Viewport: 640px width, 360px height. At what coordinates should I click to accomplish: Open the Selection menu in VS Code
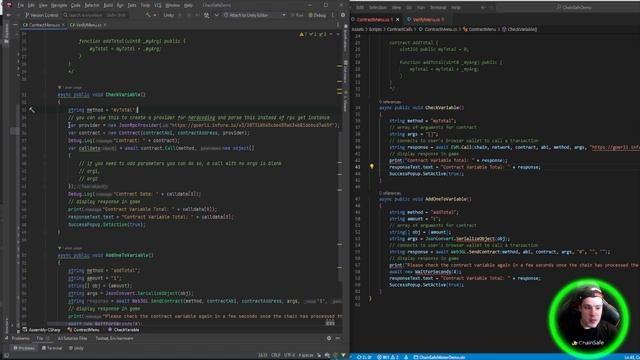pos(378,7)
